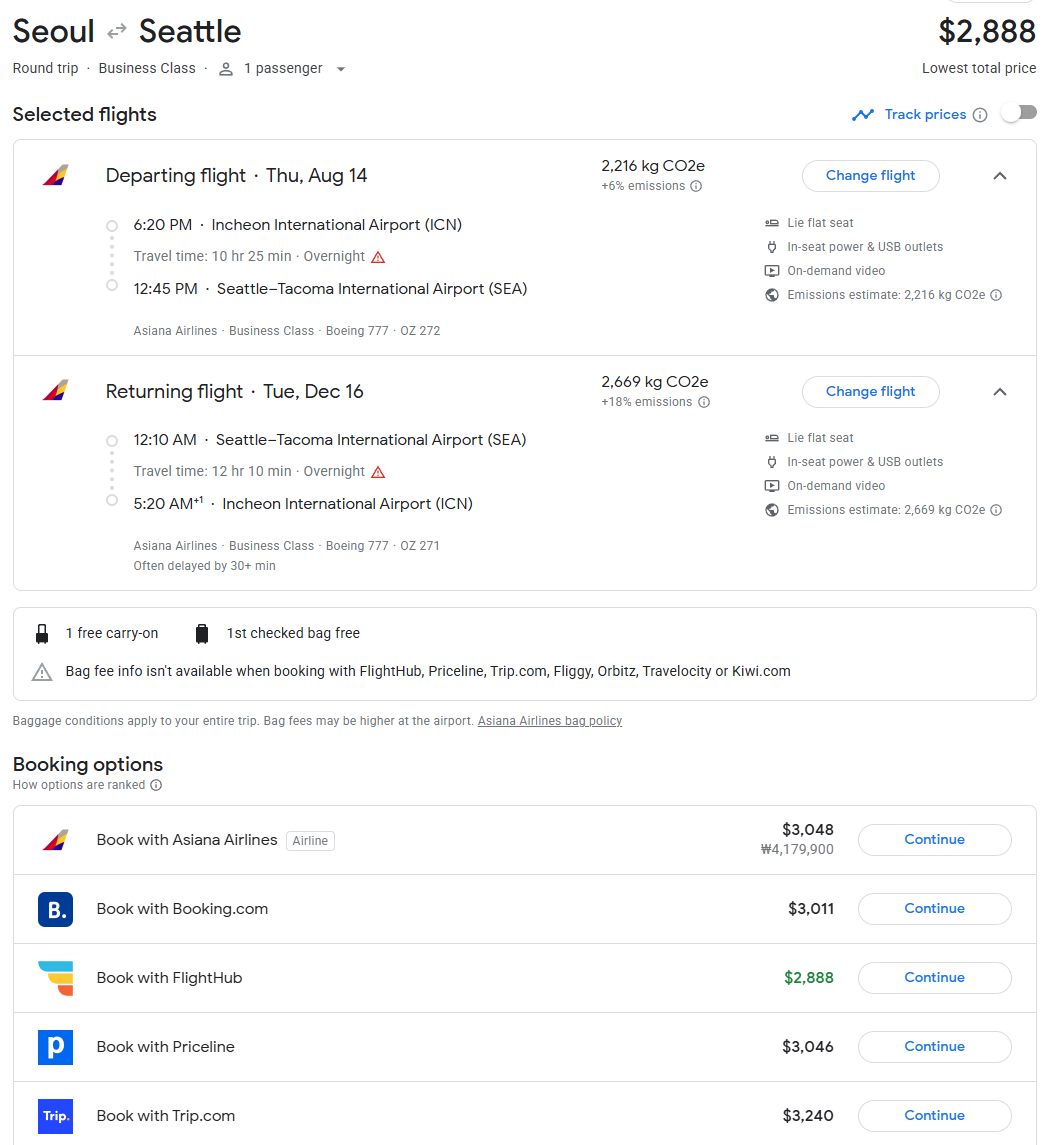Click the 1st checked bag free text

(293, 633)
